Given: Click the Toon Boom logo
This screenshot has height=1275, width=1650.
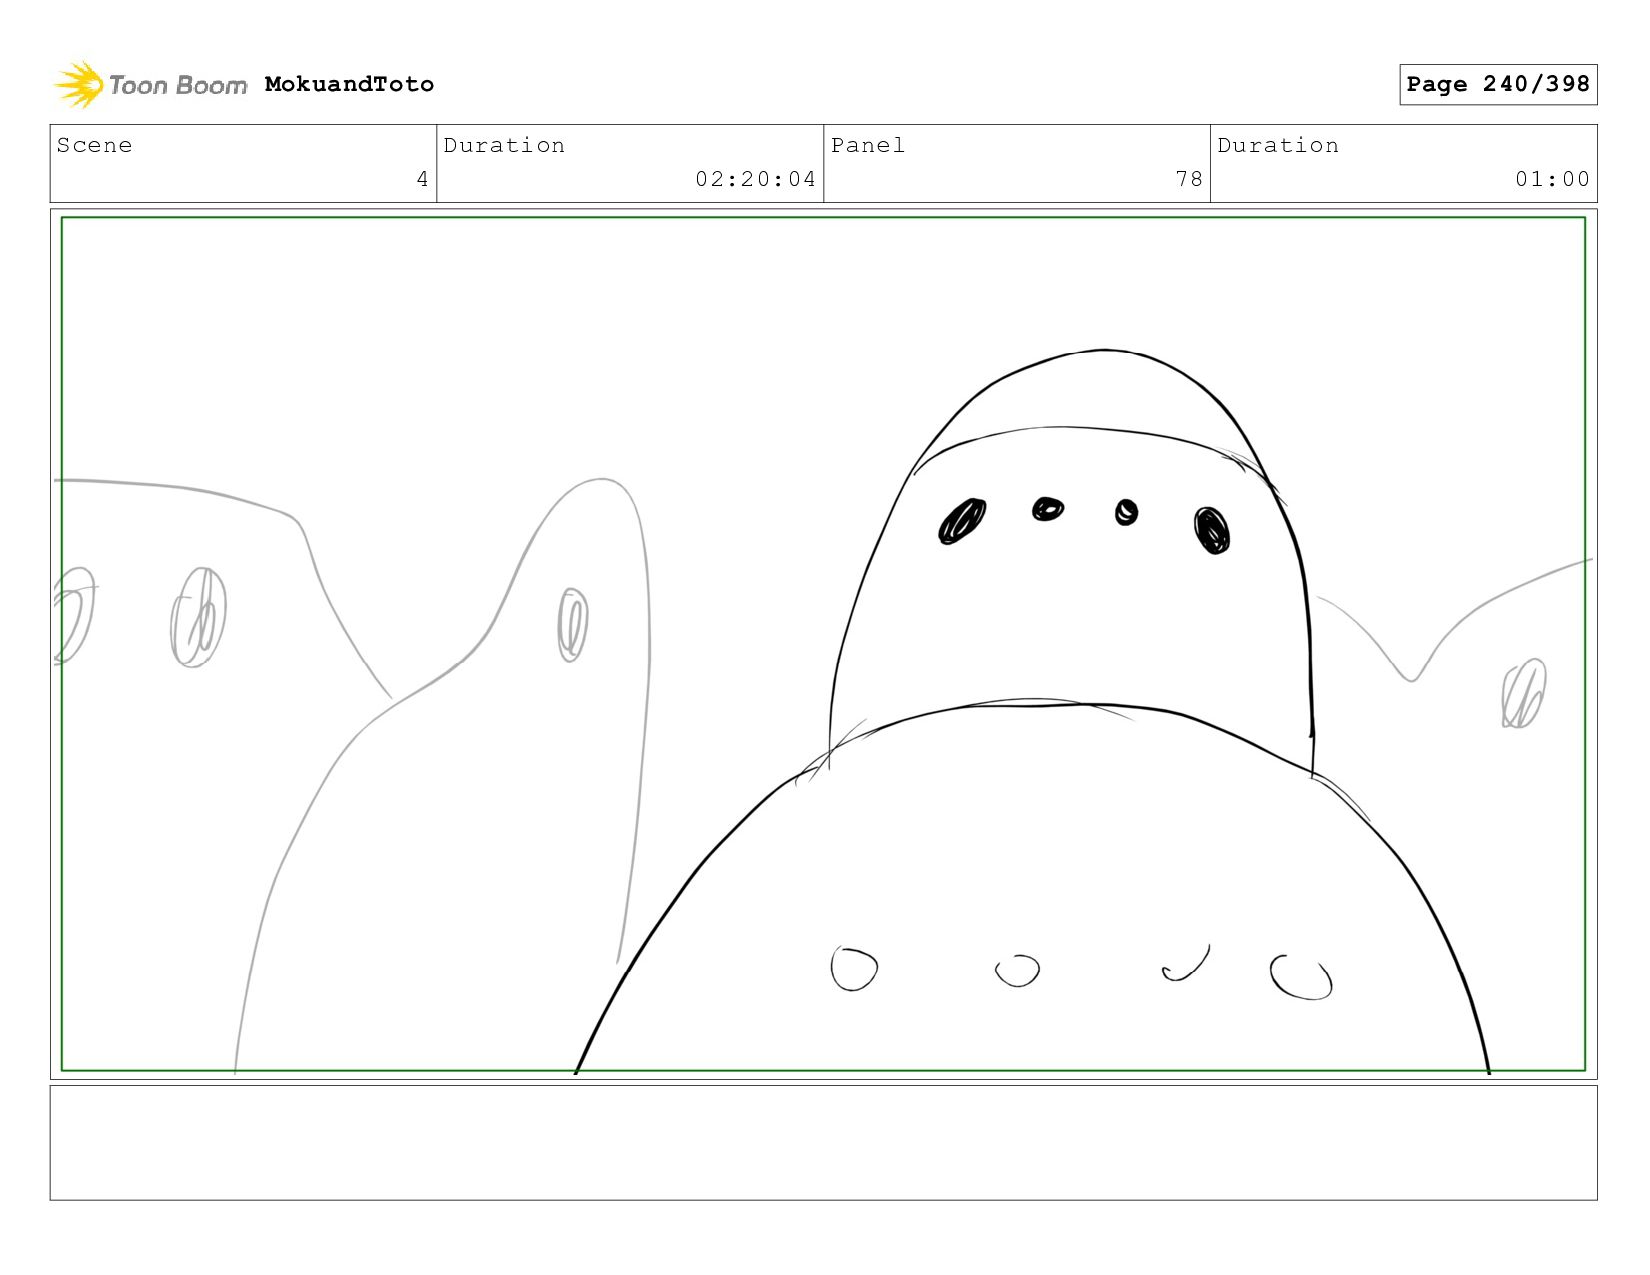Looking at the screenshot, I should [150, 85].
